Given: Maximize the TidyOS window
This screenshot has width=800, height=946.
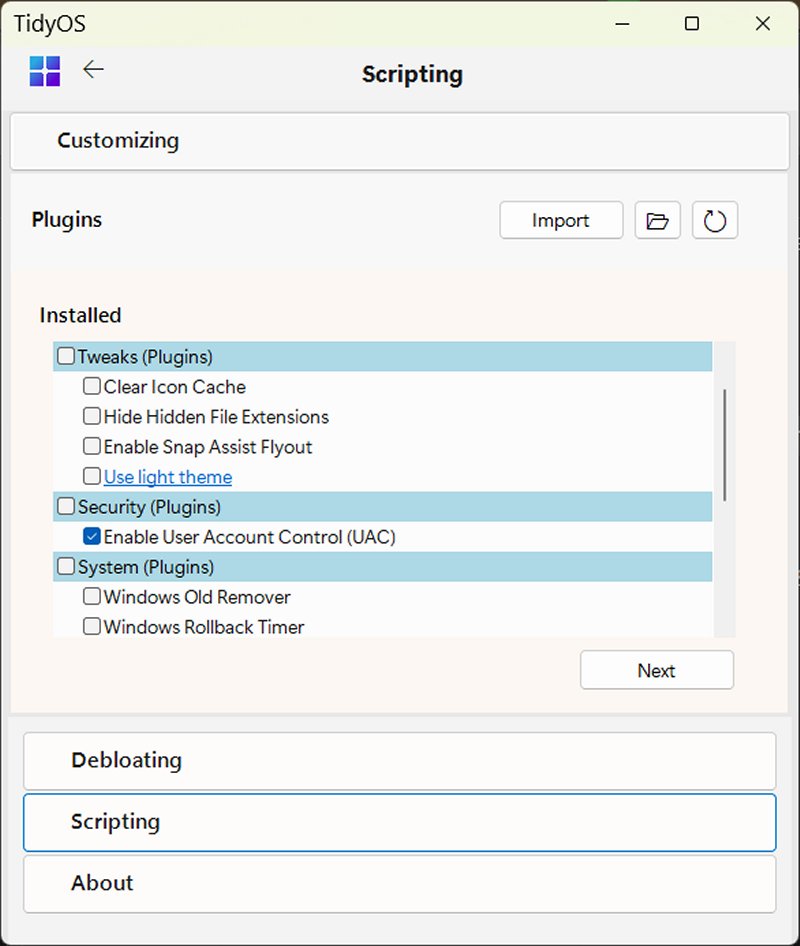Looking at the screenshot, I should click(691, 25).
